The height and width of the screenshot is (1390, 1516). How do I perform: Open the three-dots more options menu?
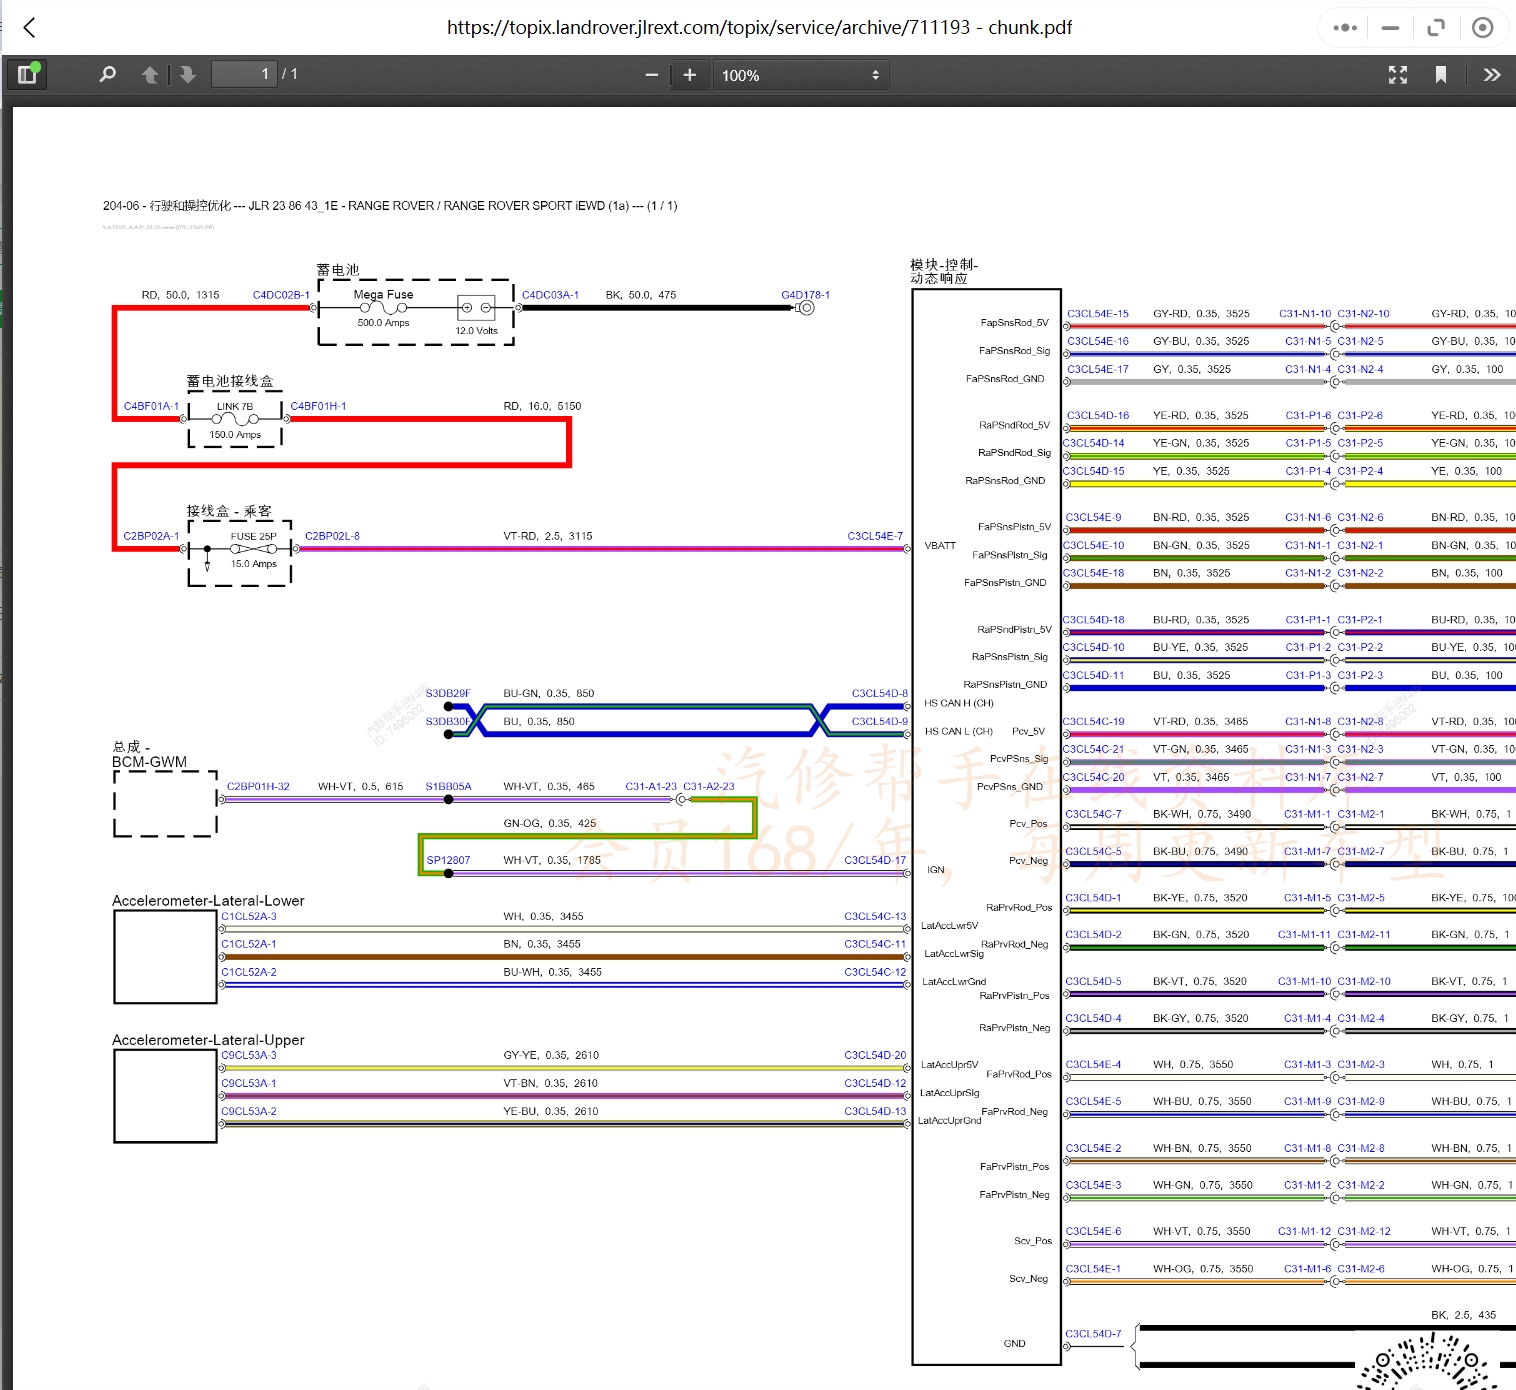point(1345,28)
